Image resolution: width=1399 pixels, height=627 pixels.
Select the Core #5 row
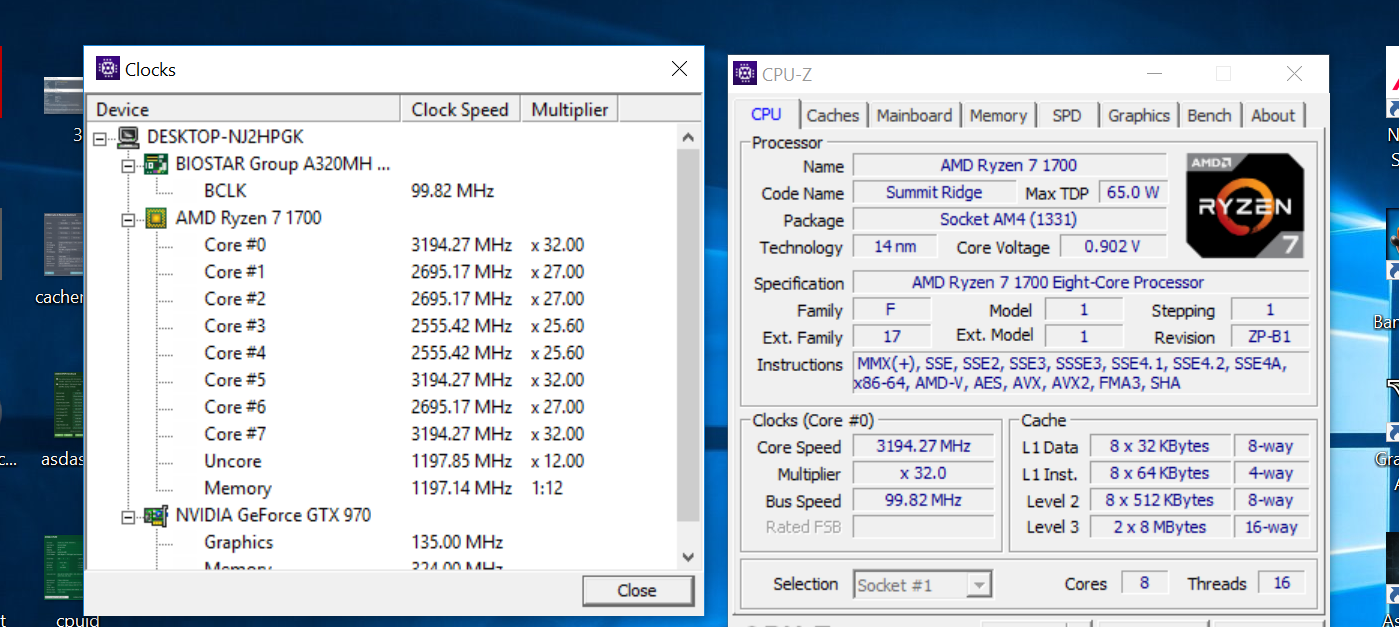(x=235, y=380)
